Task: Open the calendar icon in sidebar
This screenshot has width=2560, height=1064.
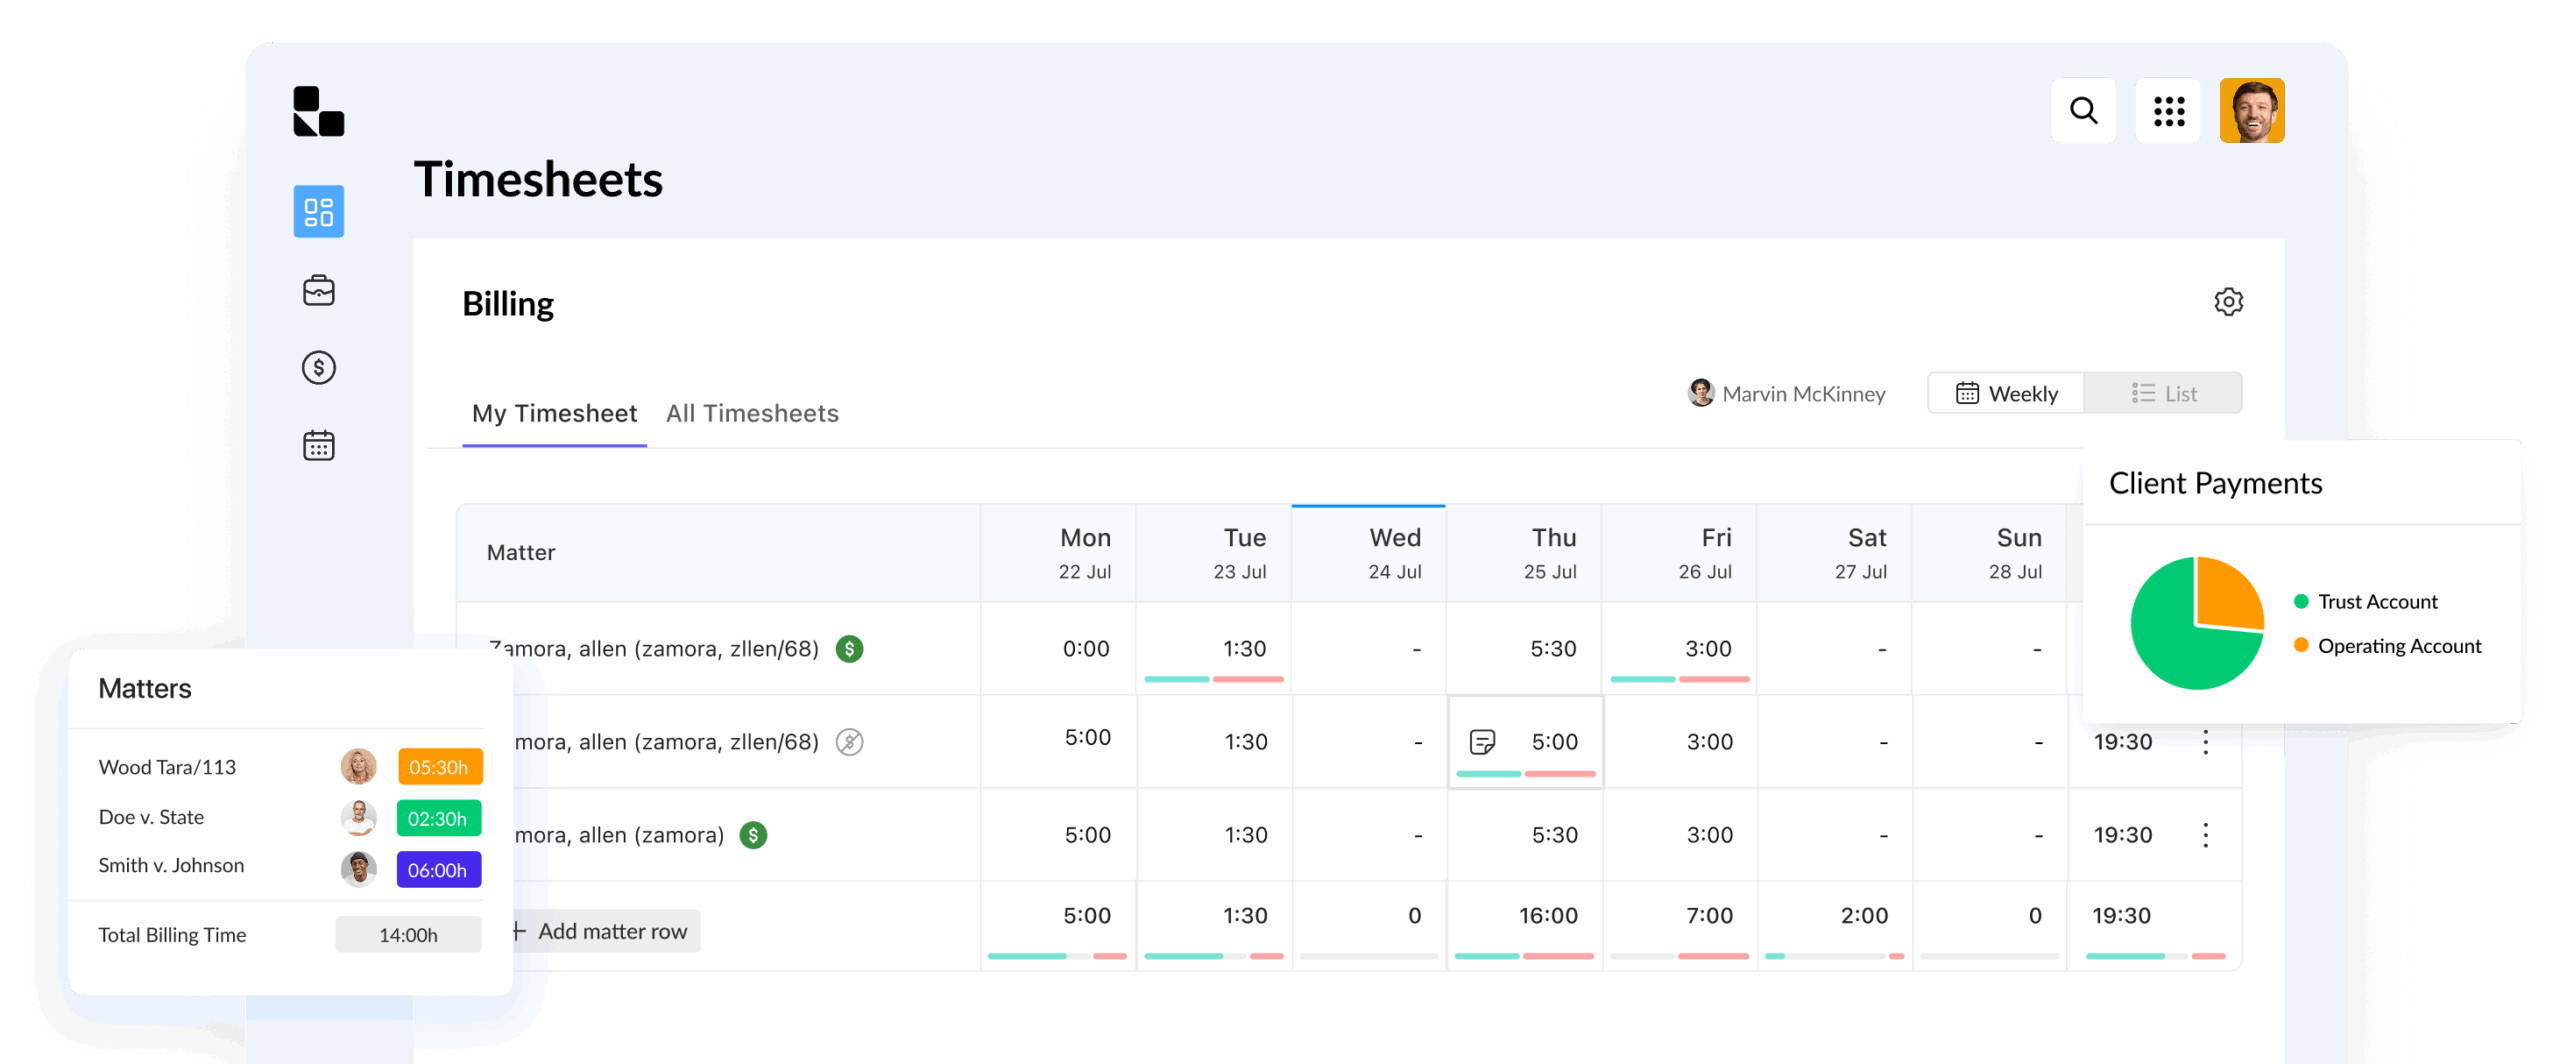Action: pyautogui.click(x=318, y=445)
